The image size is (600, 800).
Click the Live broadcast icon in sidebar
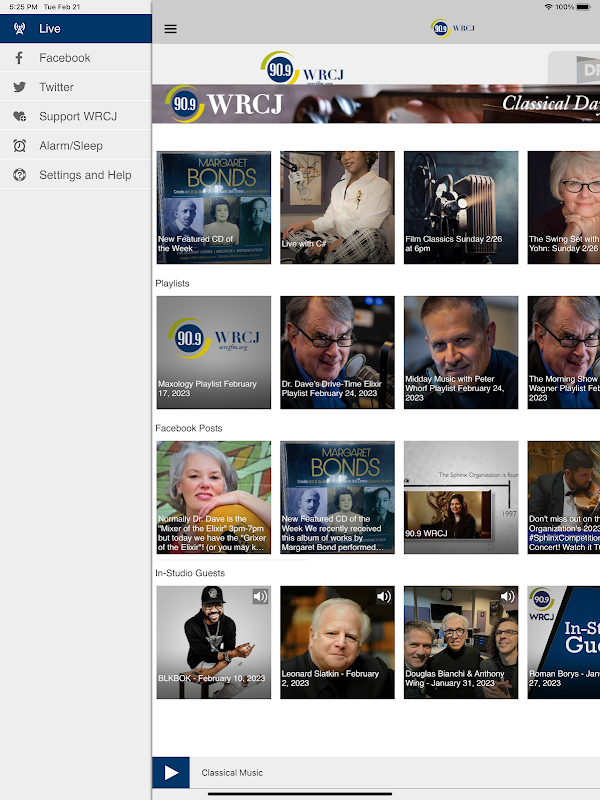click(19, 29)
